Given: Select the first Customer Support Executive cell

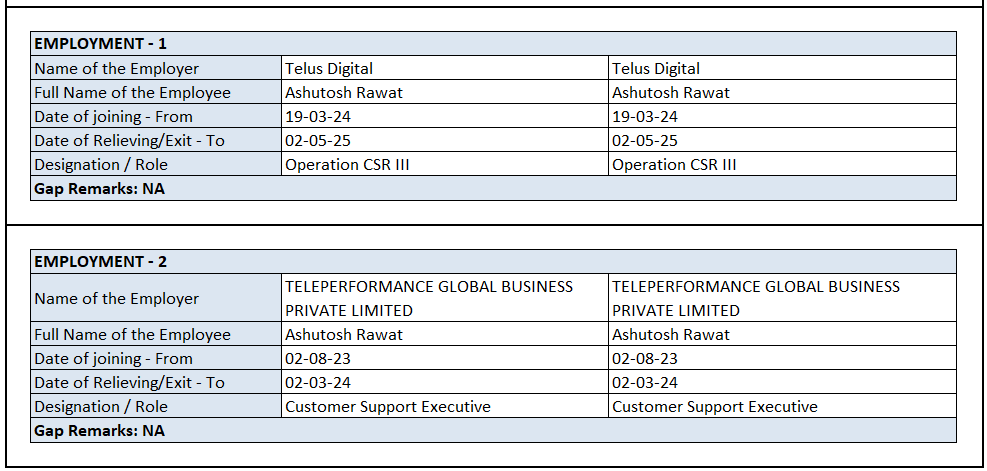Looking at the screenshot, I should click(x=388, y=407).
